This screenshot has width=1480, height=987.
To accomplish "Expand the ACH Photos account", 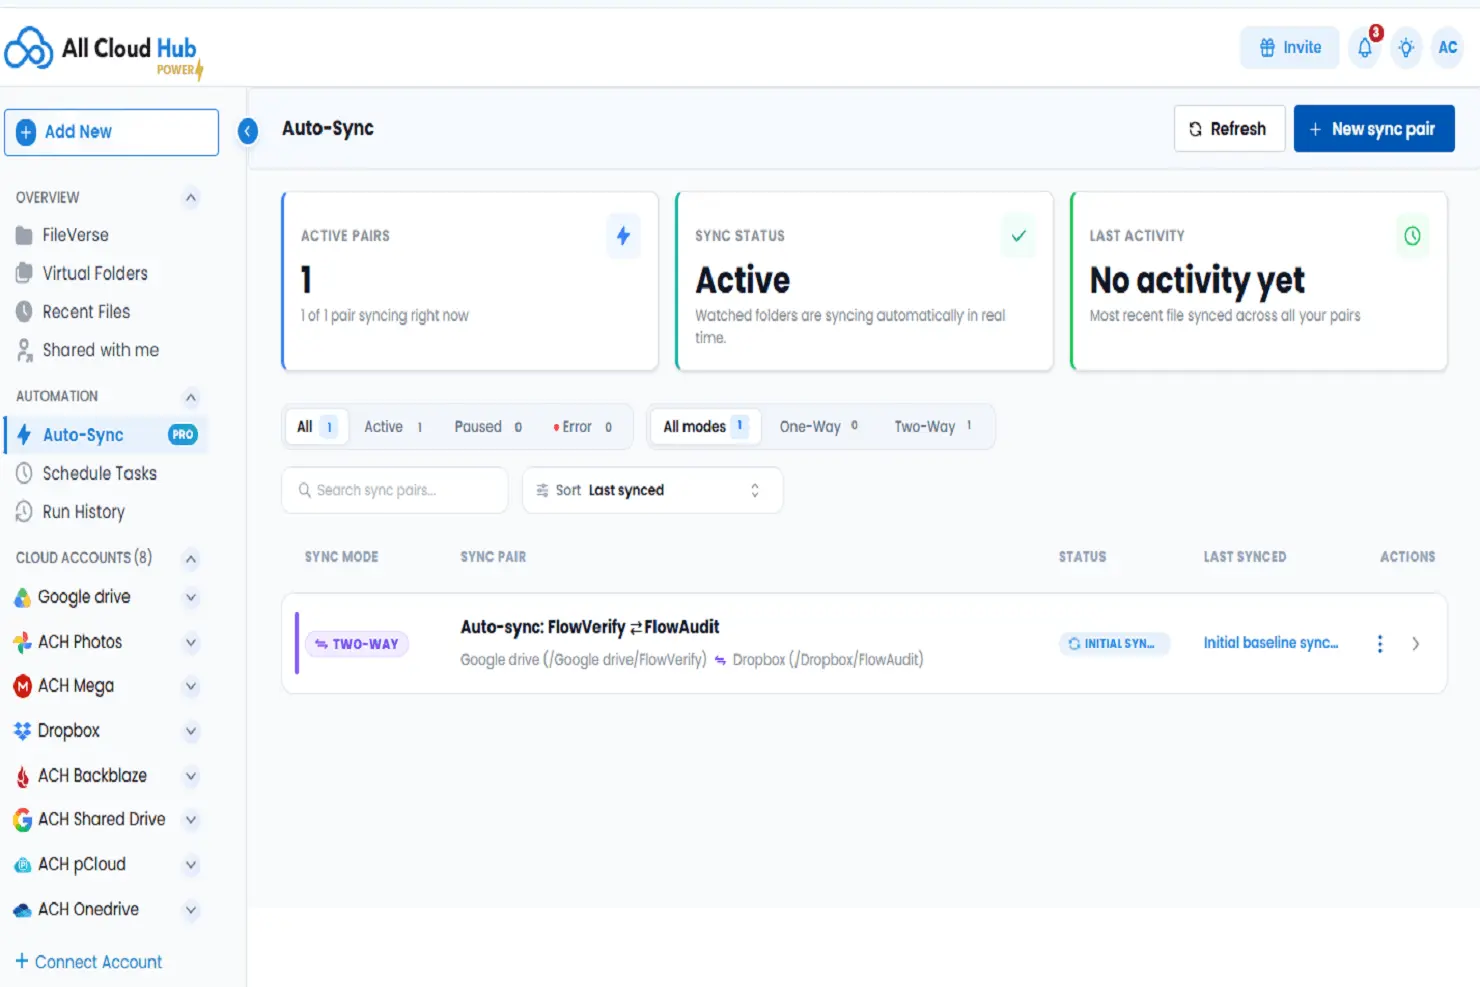I will [x=191, y=642].
